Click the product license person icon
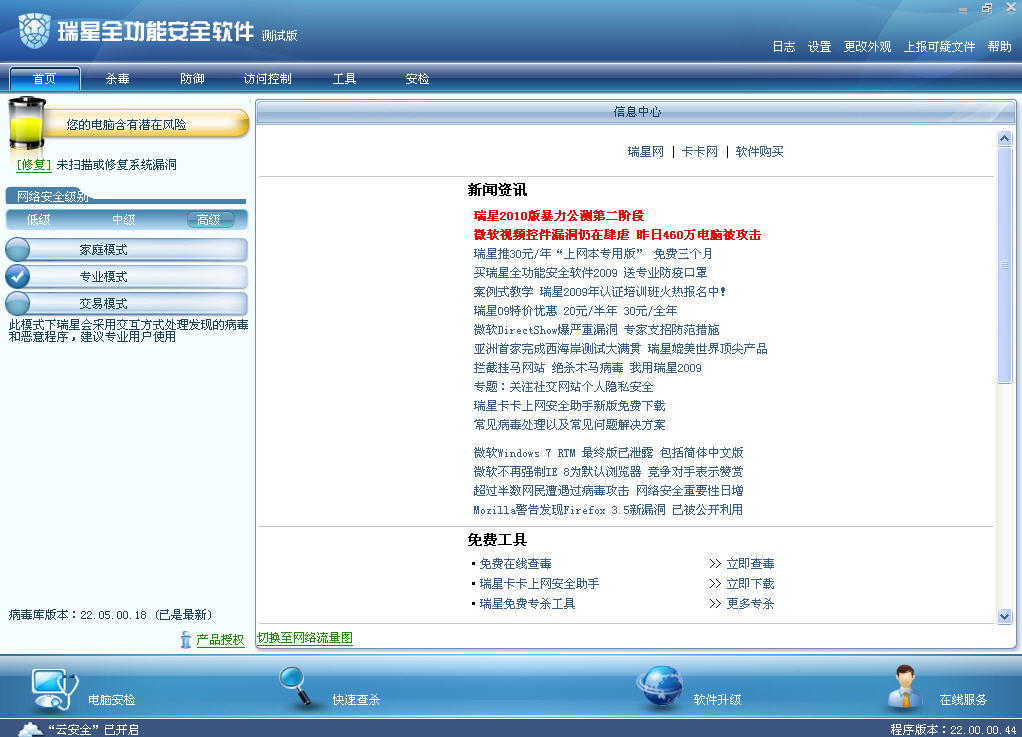Image resolution: width=1022 pixels, height=737 pixels. 186,640
